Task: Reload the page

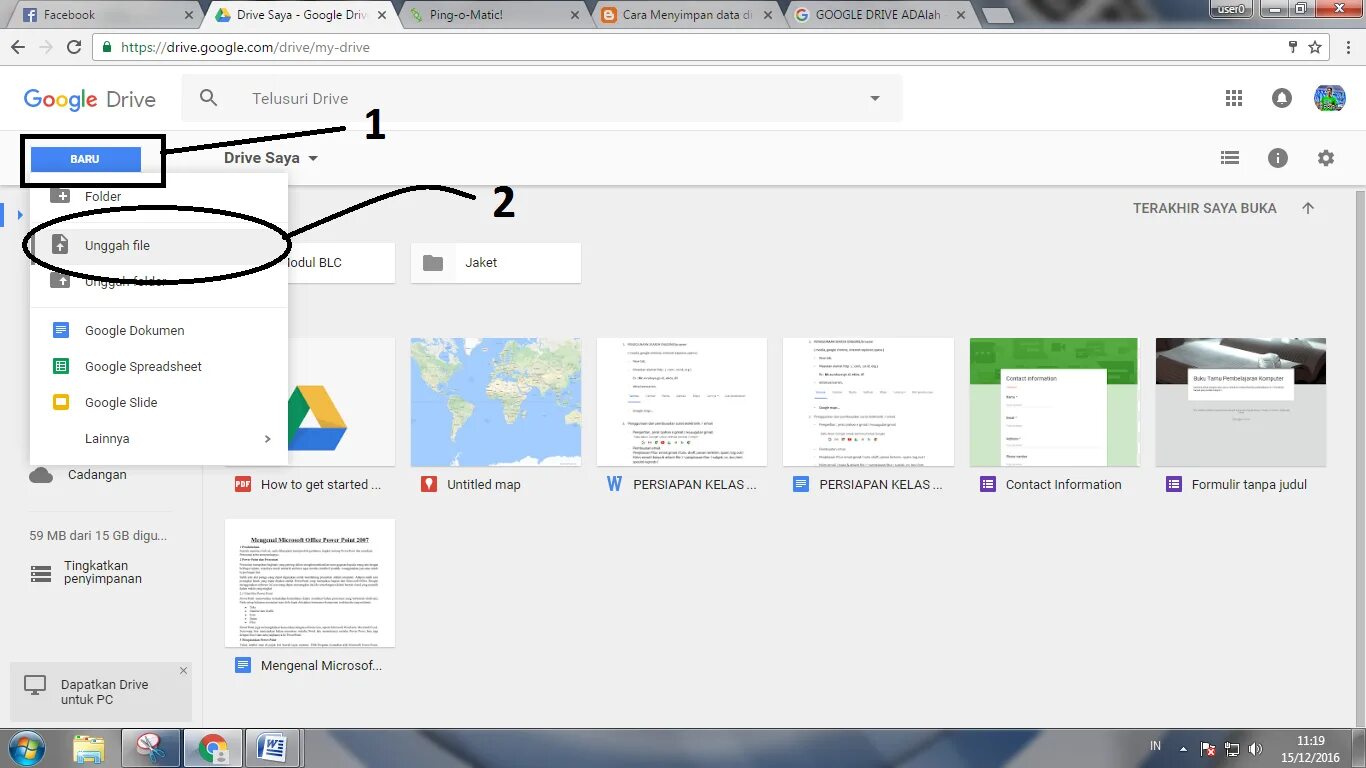Action: click(x=73, y=47)
